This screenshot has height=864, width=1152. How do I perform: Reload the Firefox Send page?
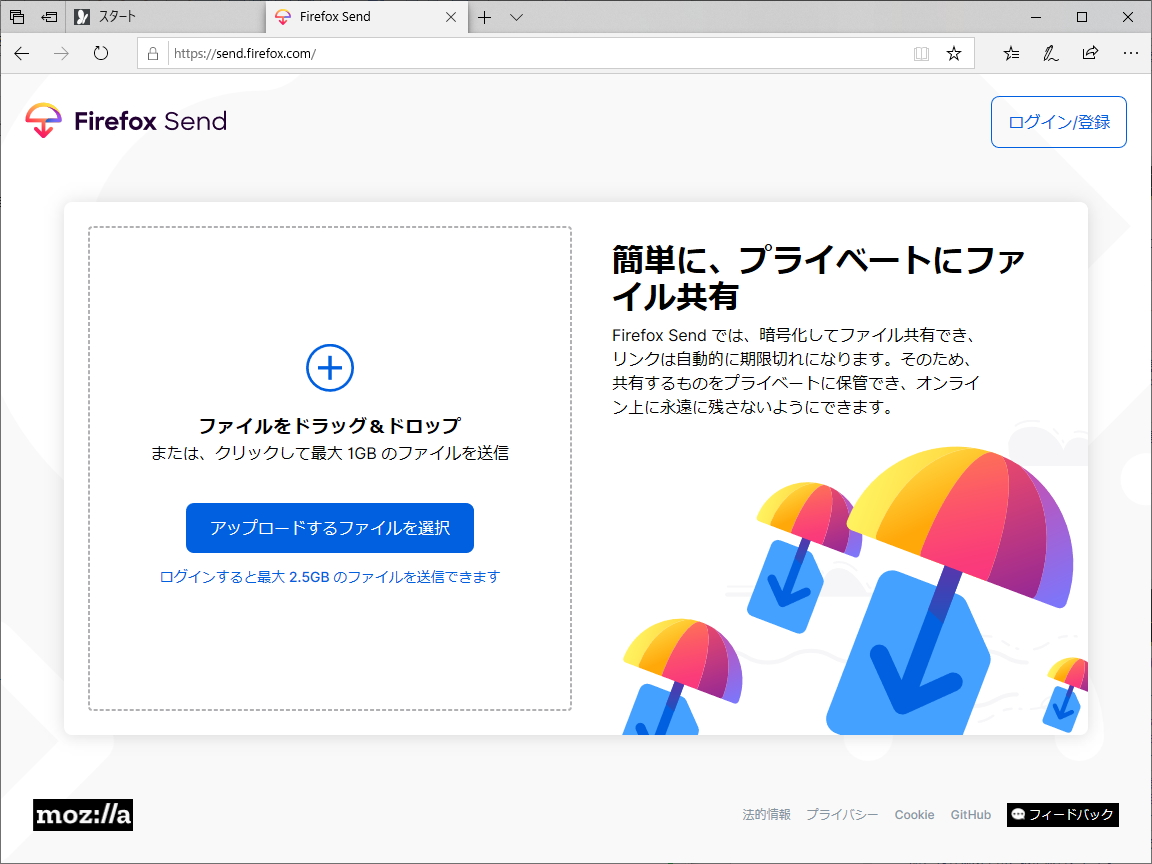tap(100, 53)
